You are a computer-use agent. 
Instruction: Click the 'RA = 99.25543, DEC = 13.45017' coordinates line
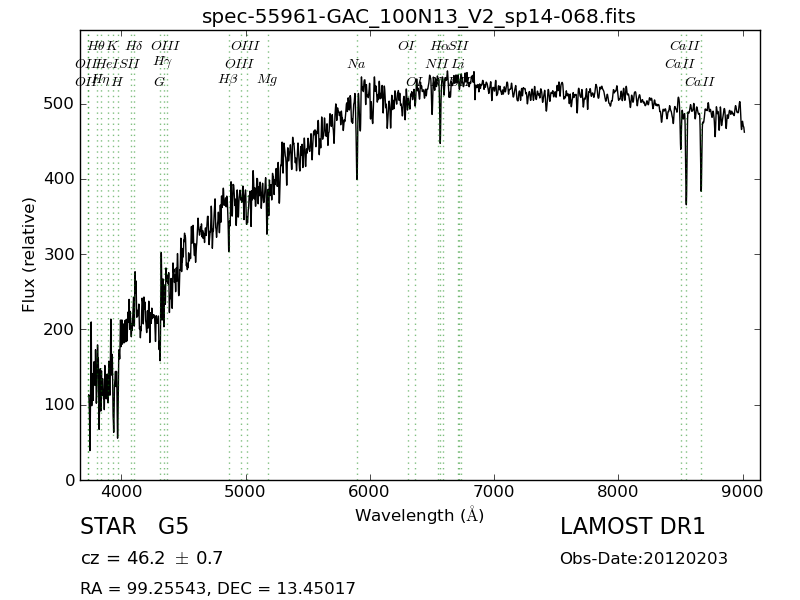click(x=218, y=588)
